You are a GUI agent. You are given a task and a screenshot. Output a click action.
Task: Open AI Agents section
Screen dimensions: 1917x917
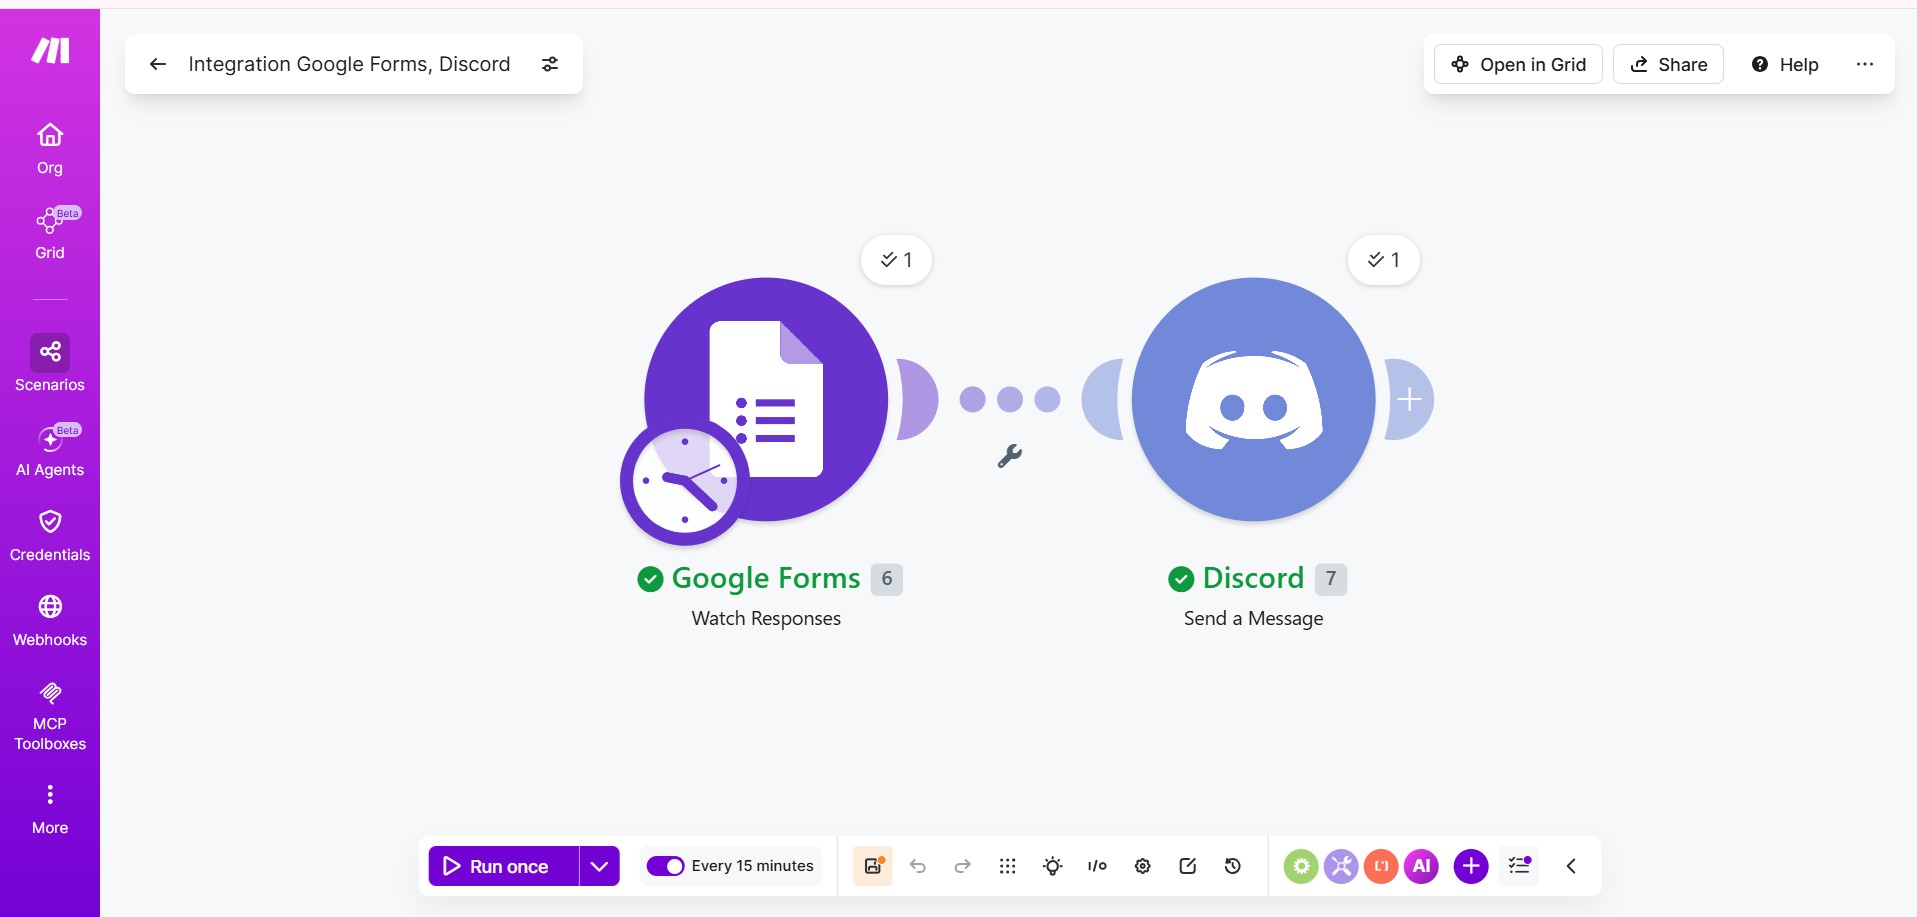[x=50, y=451]
